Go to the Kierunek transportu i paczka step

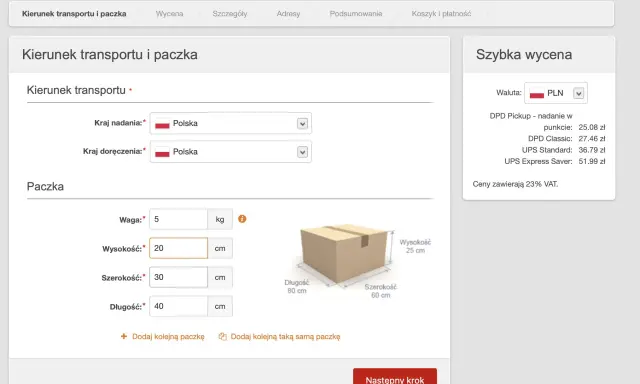coord(74,14)
